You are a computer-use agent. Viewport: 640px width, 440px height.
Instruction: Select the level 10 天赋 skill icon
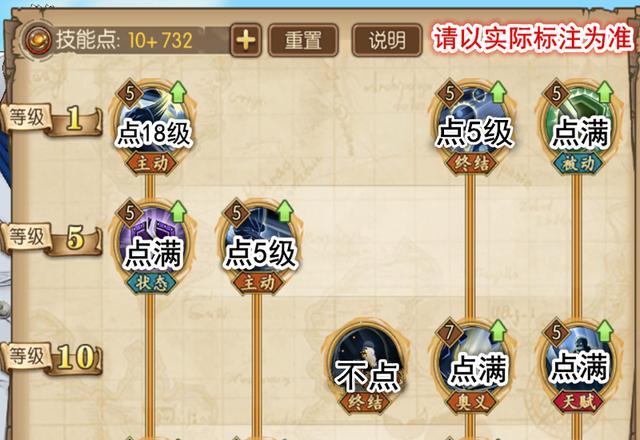click(579, 362)
